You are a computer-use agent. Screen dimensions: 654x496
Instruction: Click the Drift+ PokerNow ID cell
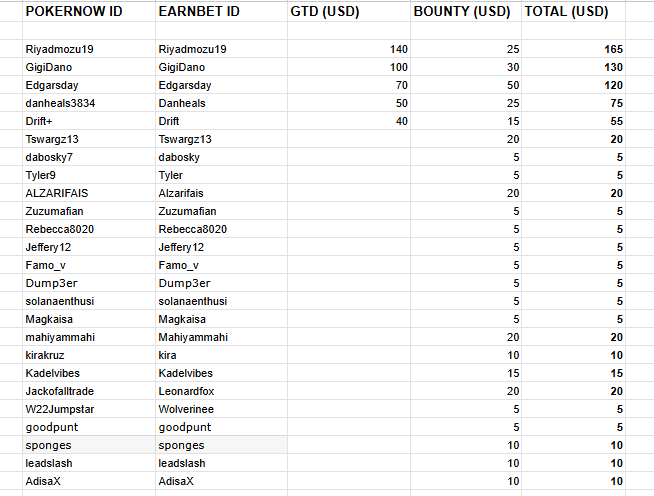click(x=86, y=121)
